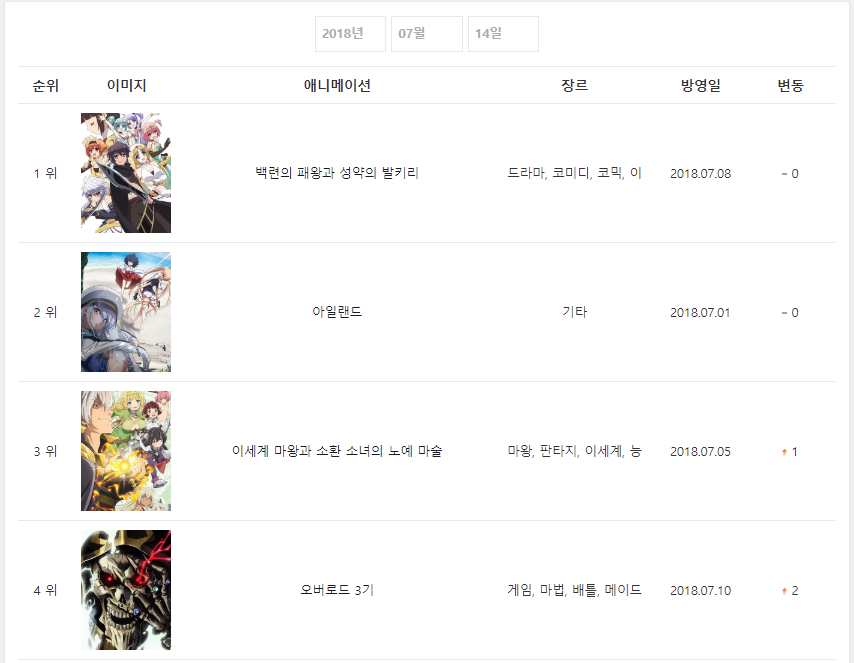854x663 pixels.
Task: Open the 아일랜드 poster thumbnail
Action: click(126, 312)
